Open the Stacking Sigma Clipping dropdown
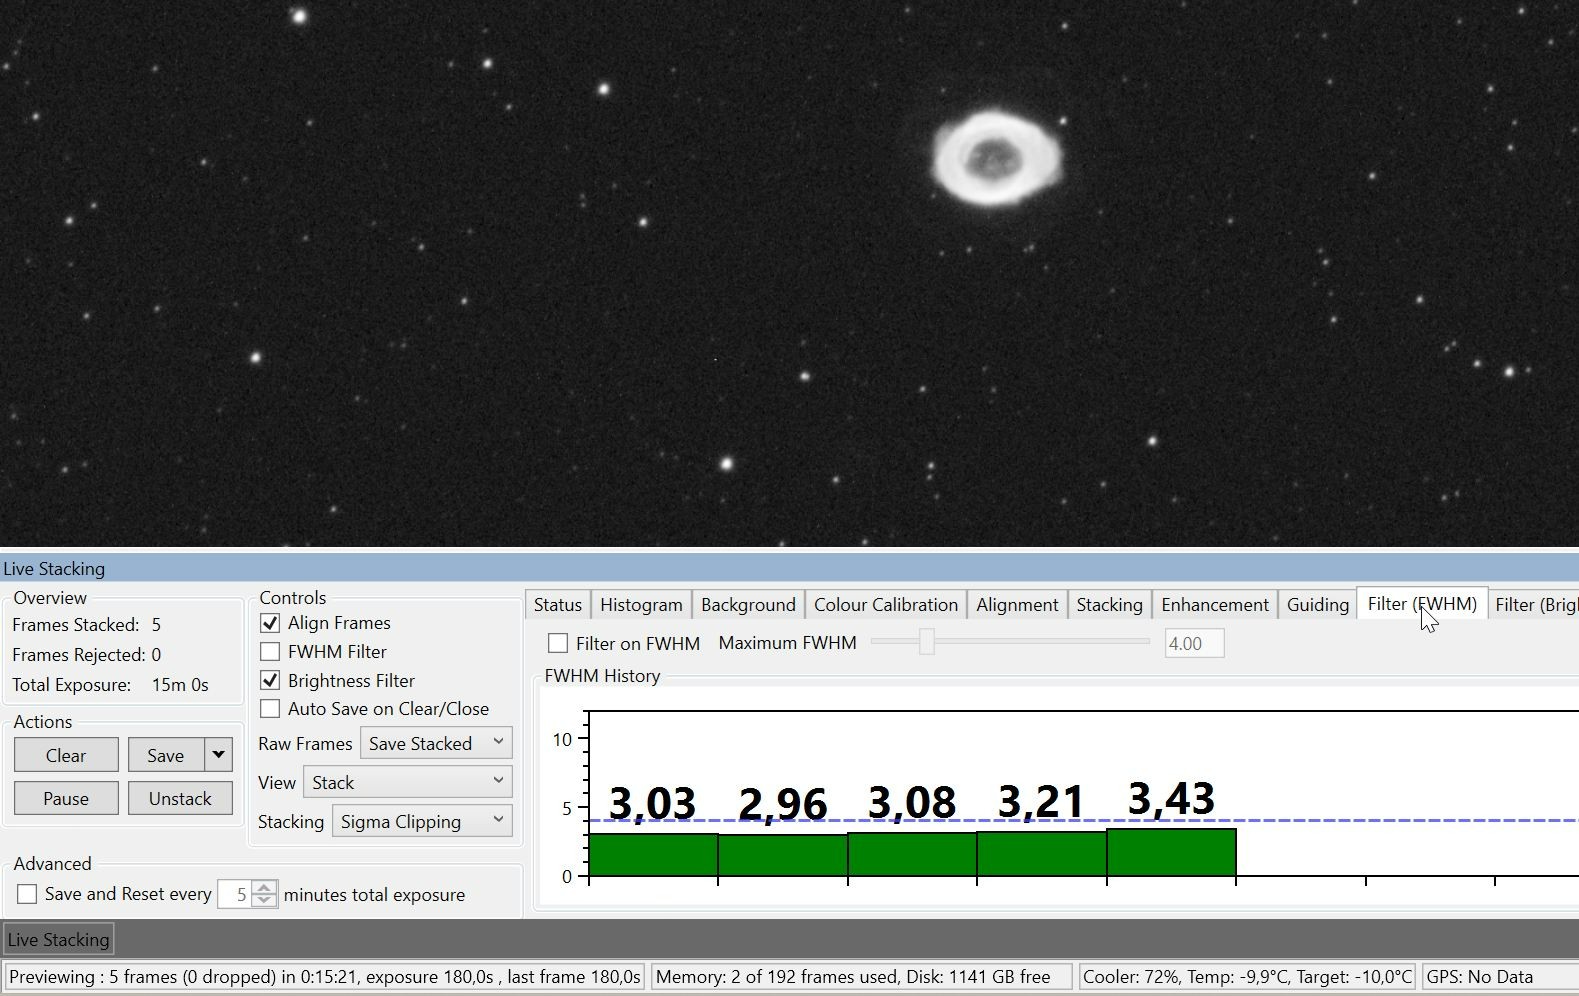1579x996 pixels. [422, 821]
